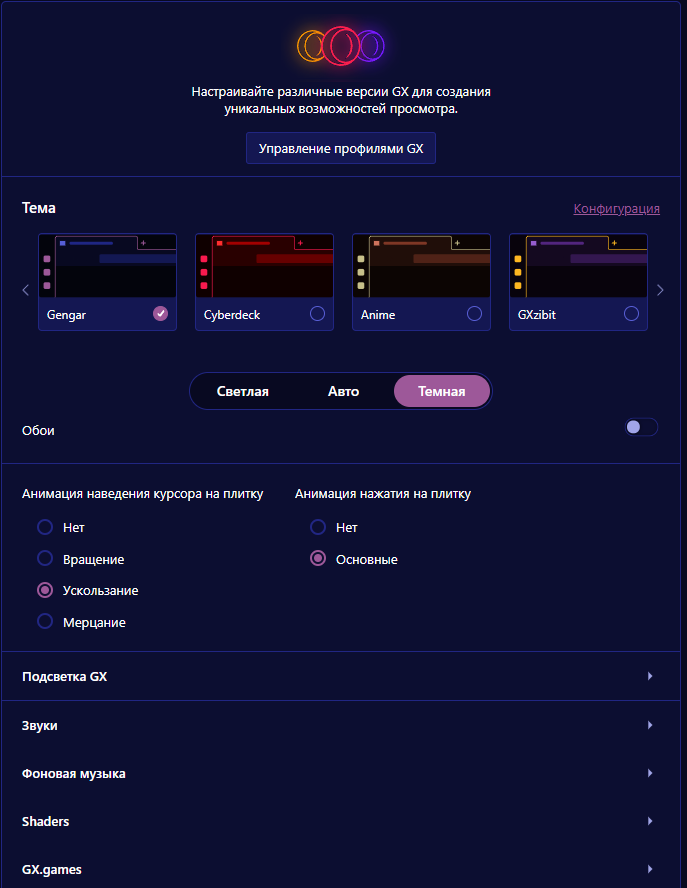Screen dimensions: 687x888
Task: Select Вращение hover animation
Action: [x=45, y=558]
